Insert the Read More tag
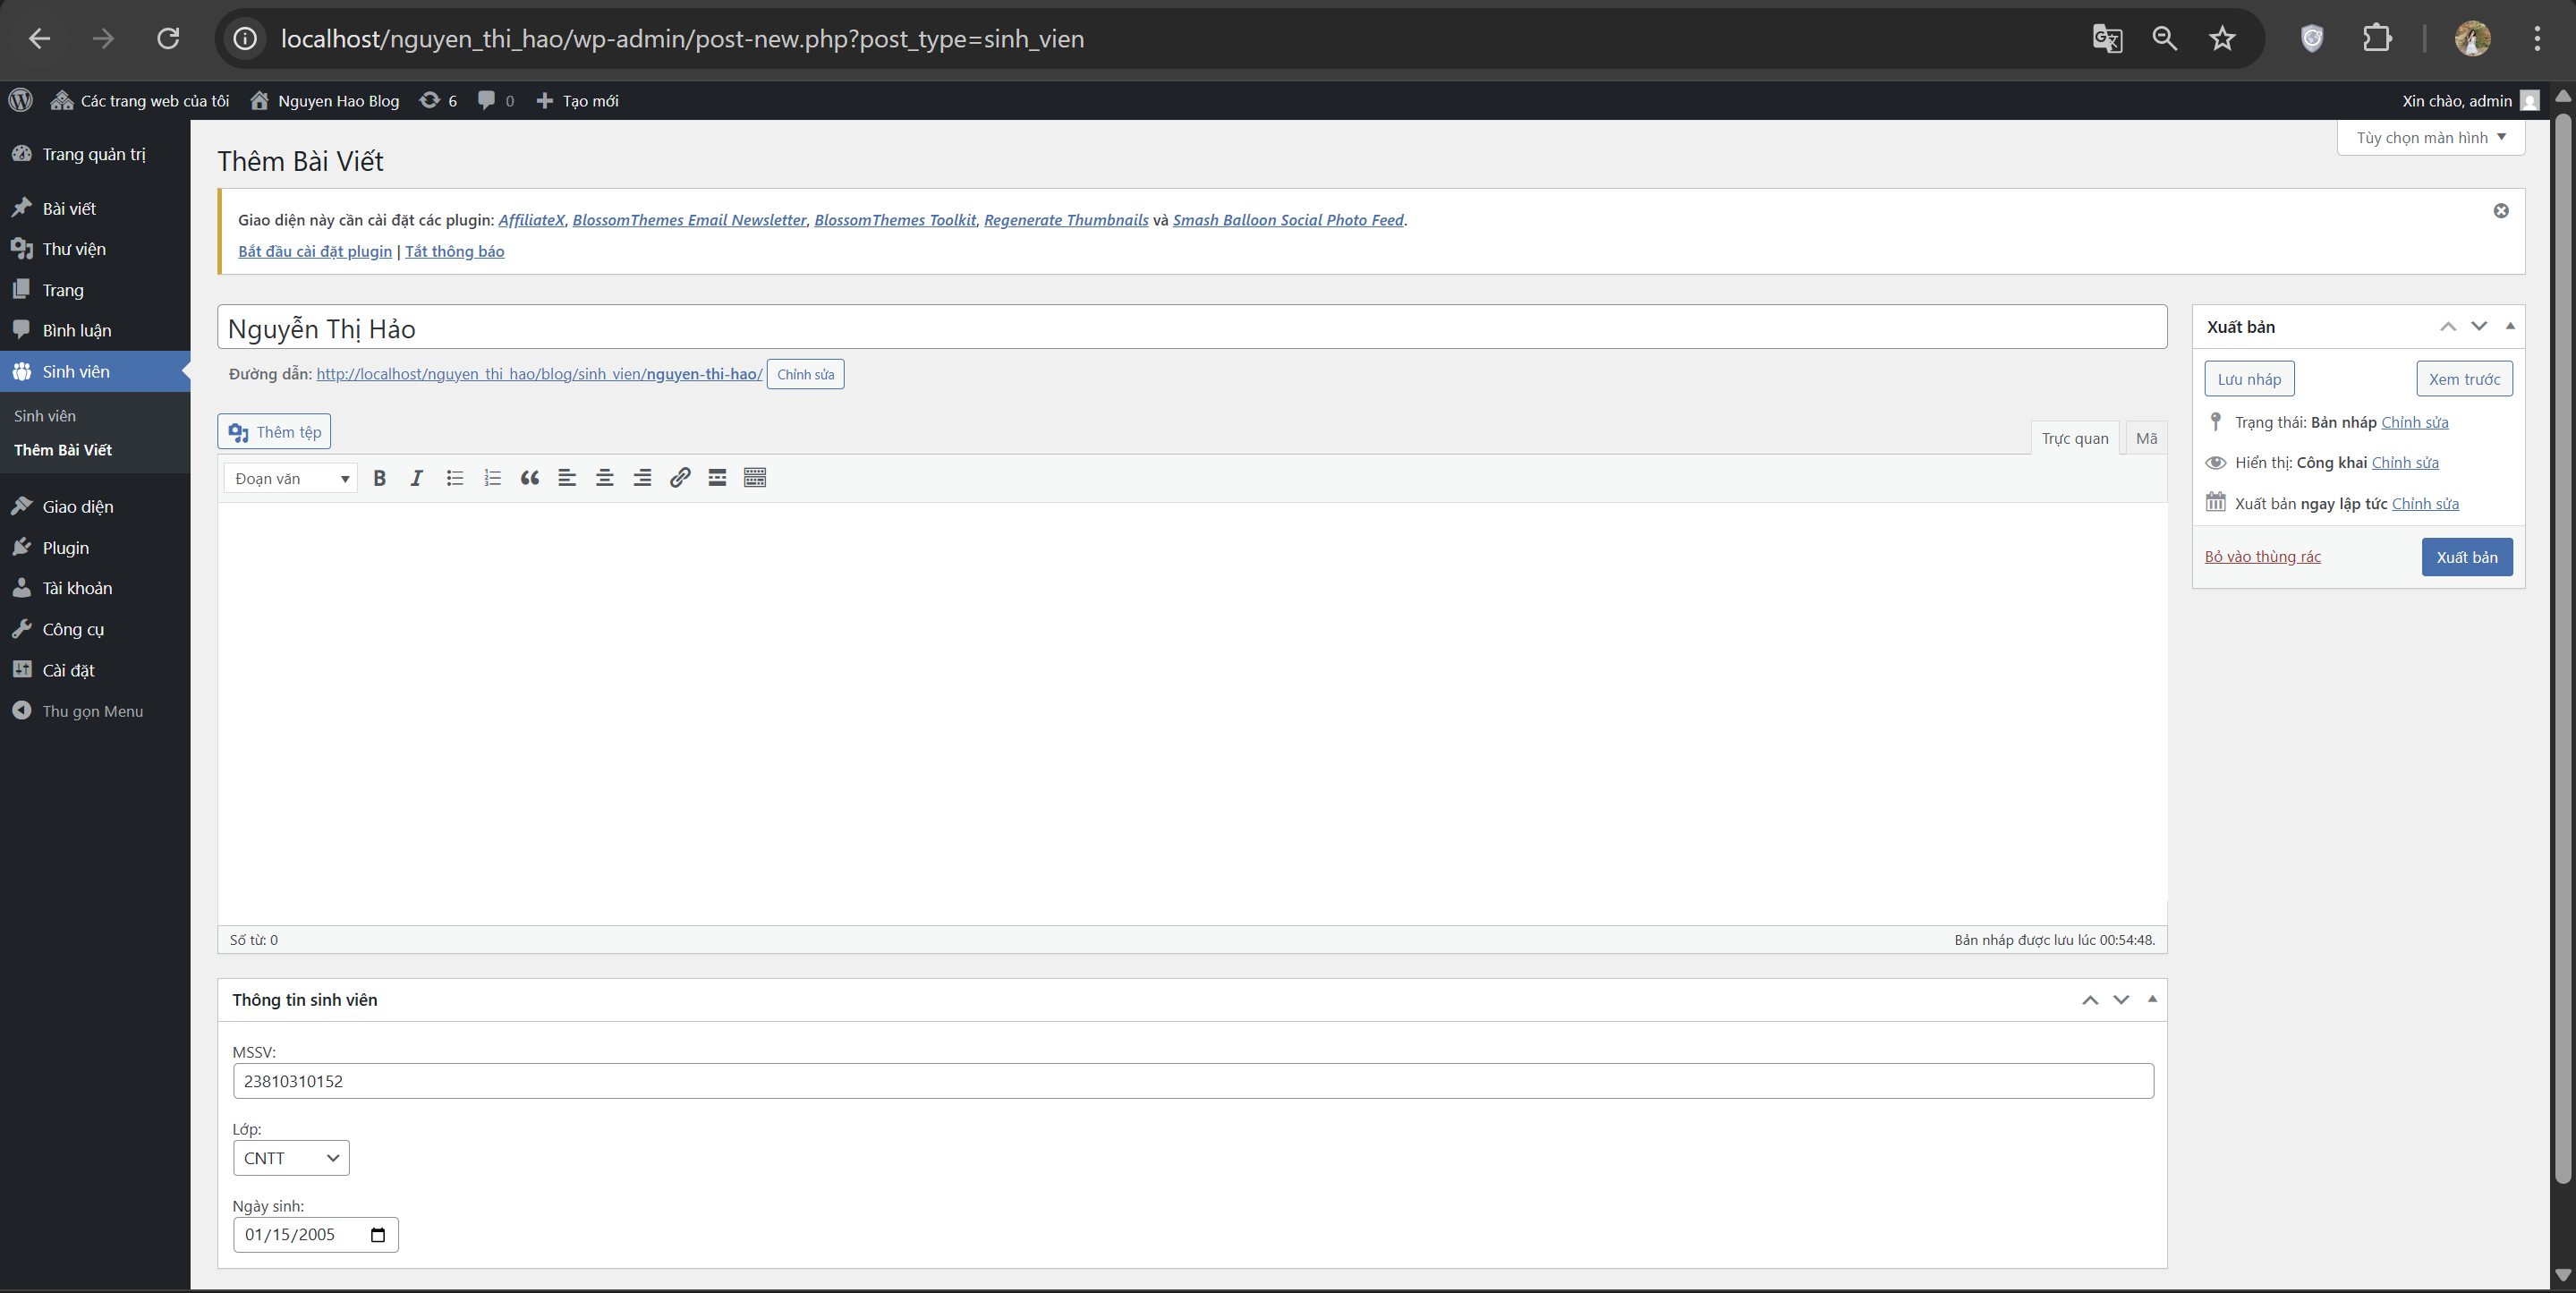2576x1293 pixels. 717,478
